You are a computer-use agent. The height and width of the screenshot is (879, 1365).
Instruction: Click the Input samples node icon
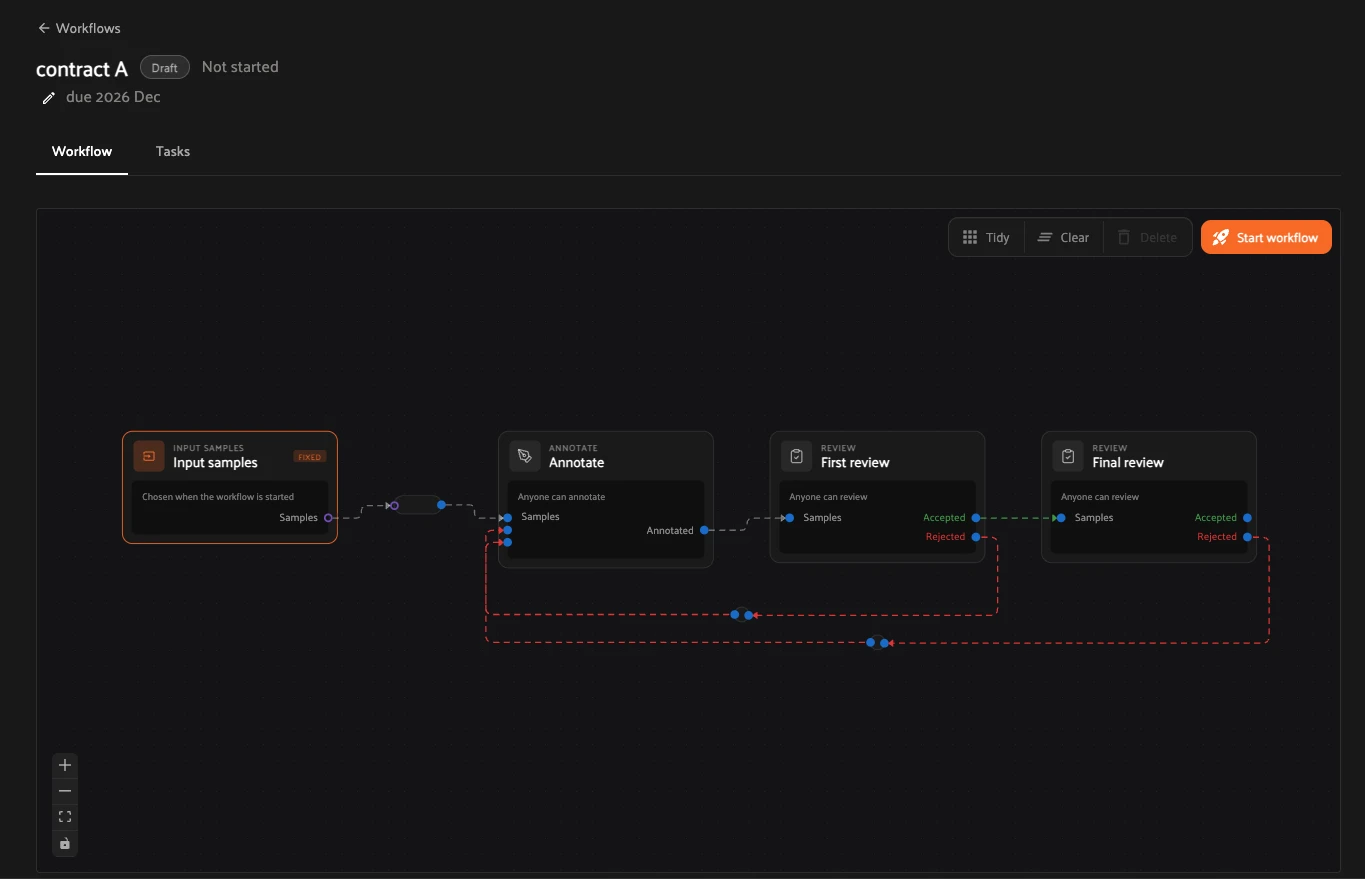click(x=149, y=456)
